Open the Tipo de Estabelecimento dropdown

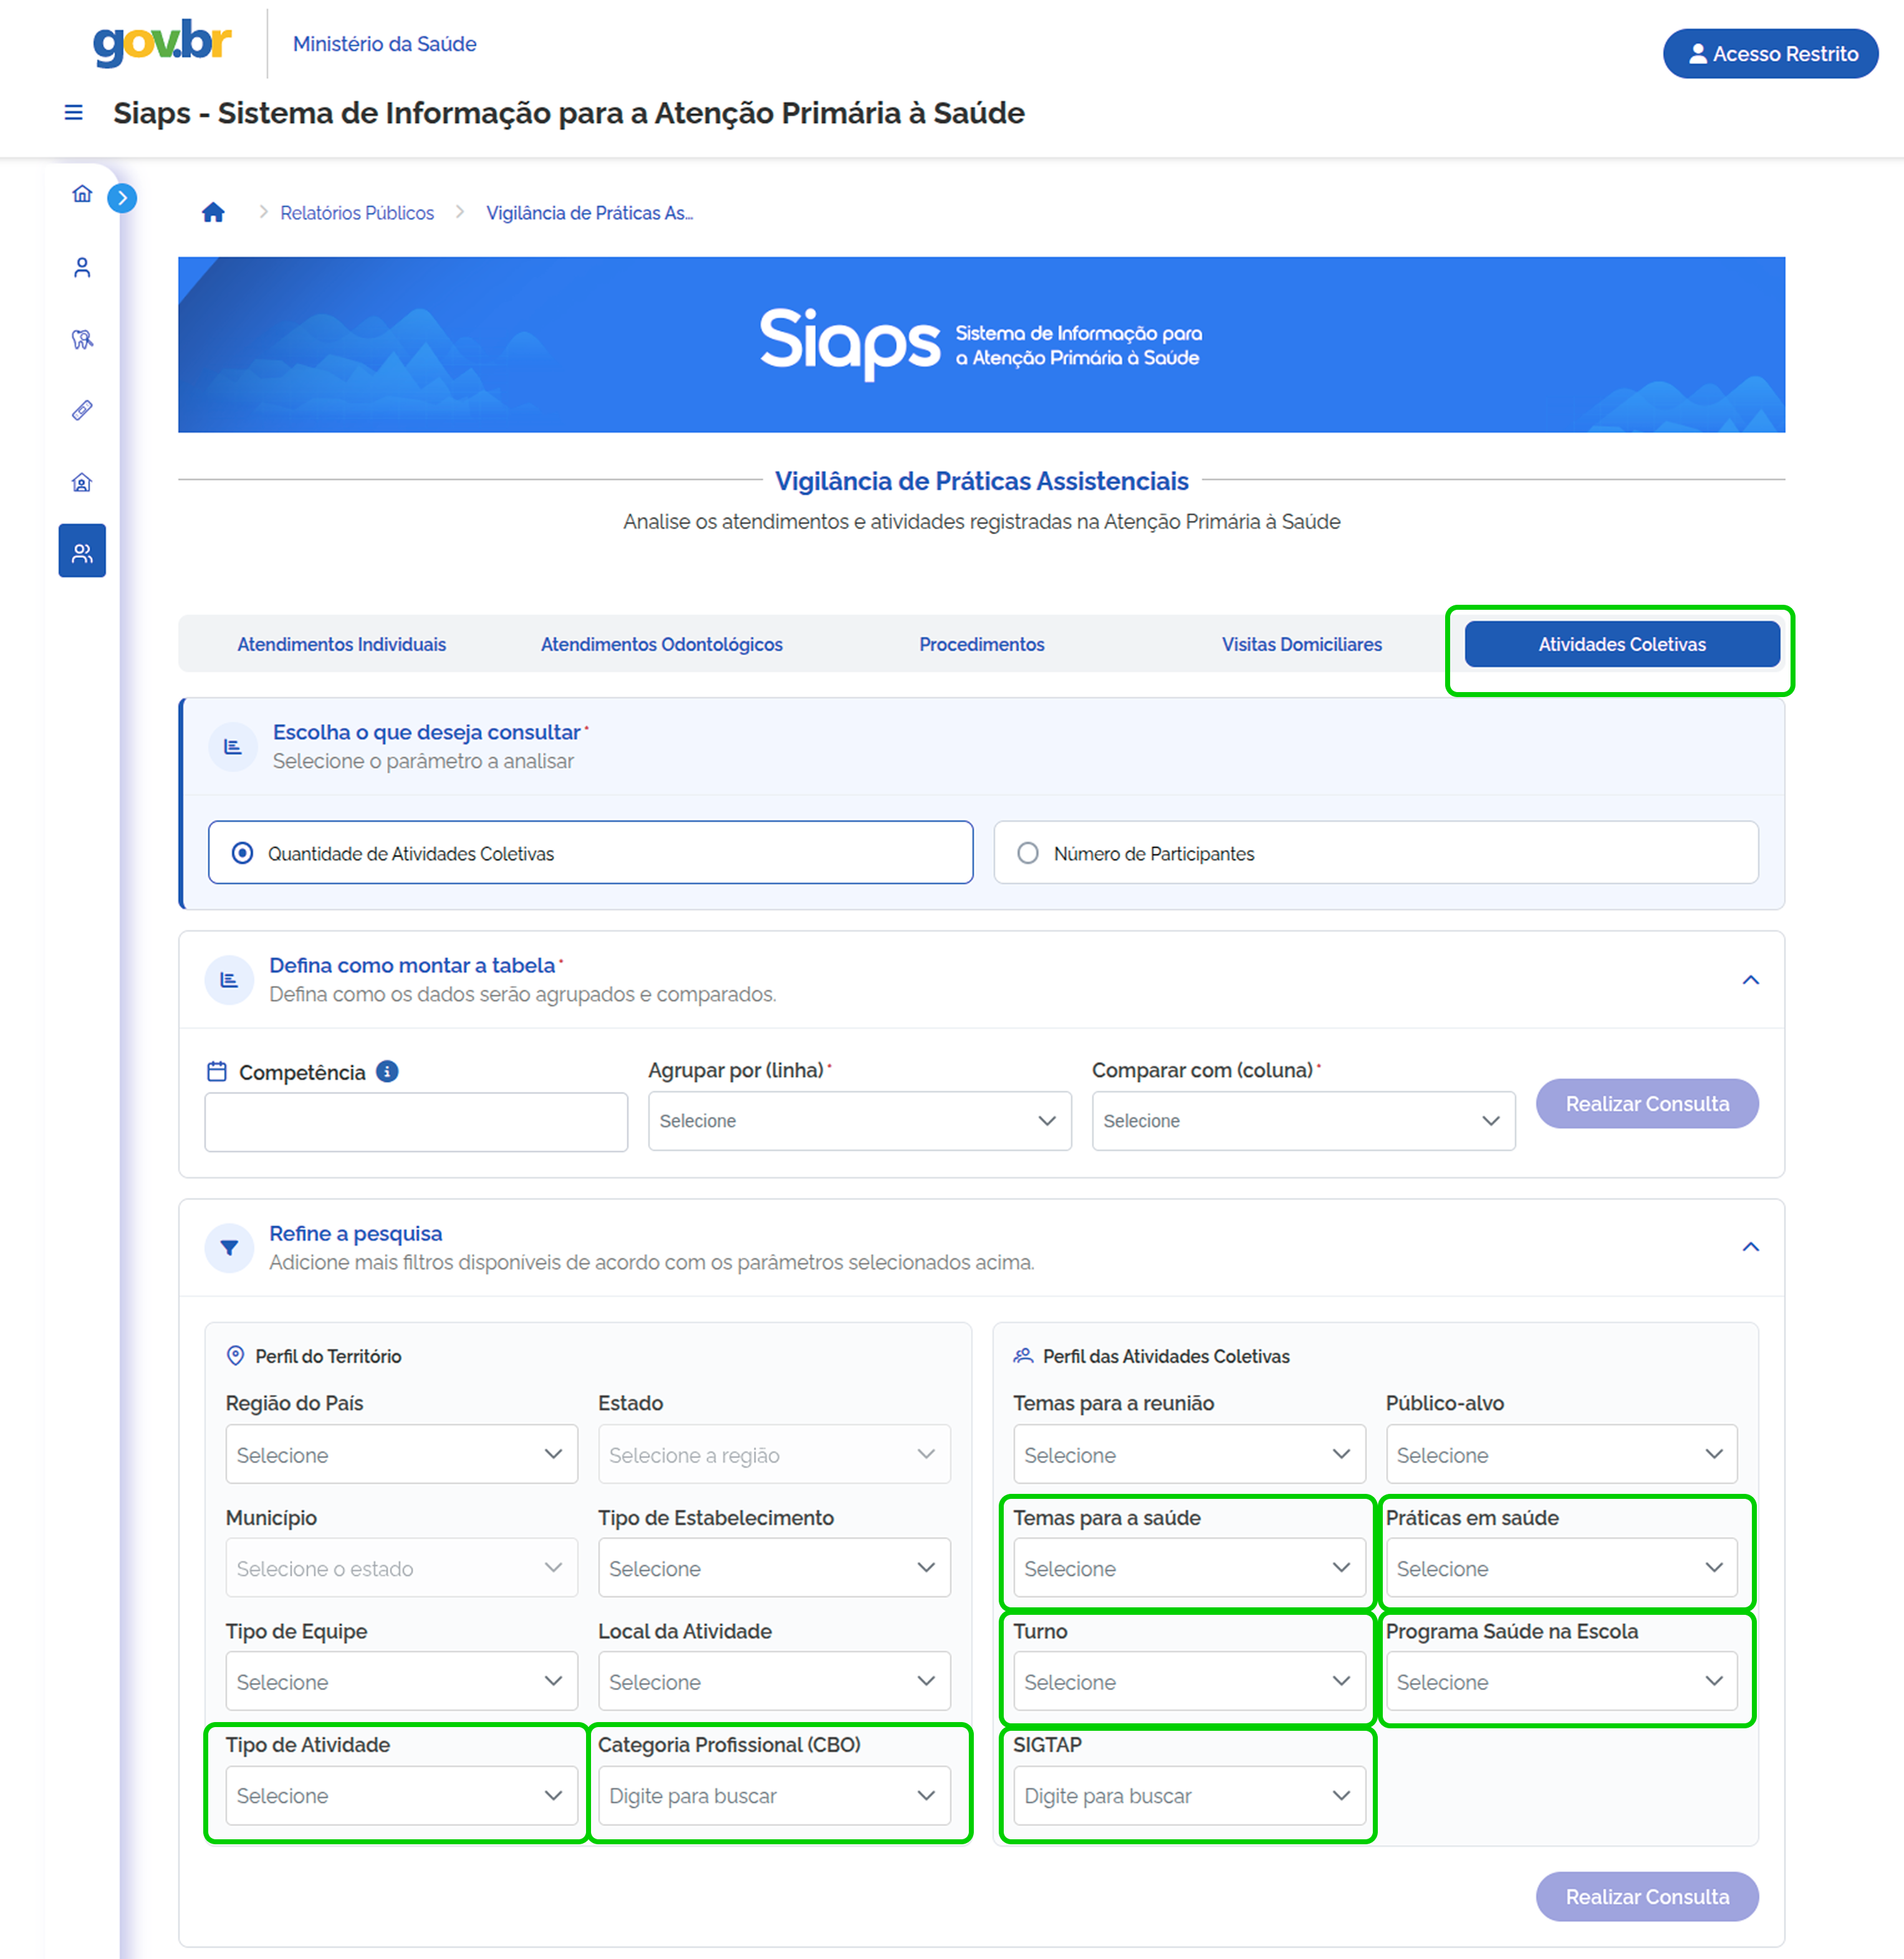774,1569
